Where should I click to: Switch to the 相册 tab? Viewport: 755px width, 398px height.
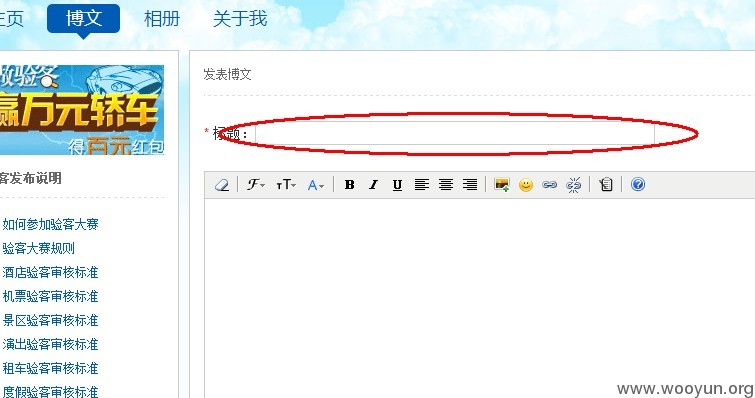162,19
